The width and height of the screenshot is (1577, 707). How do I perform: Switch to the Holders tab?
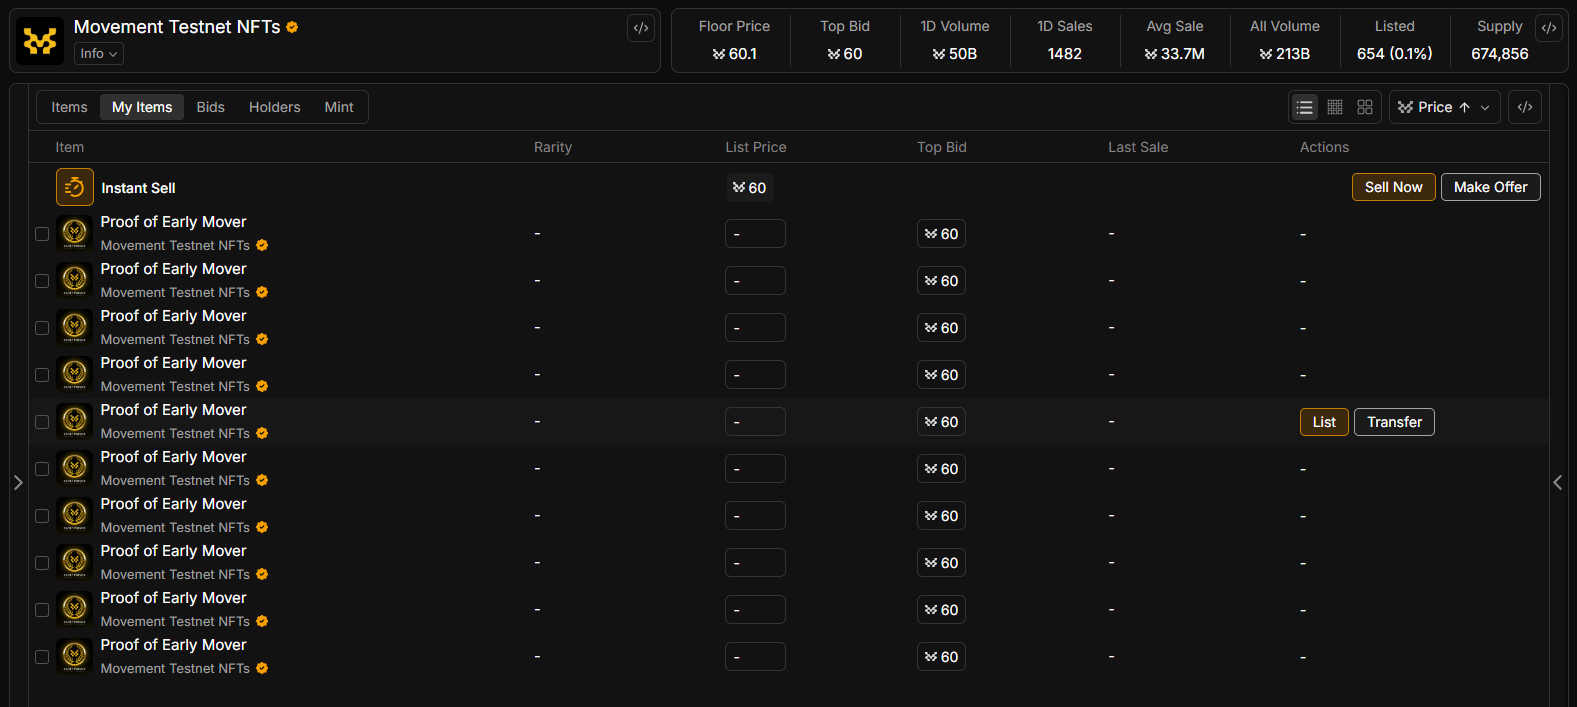(x=274, y=107)
